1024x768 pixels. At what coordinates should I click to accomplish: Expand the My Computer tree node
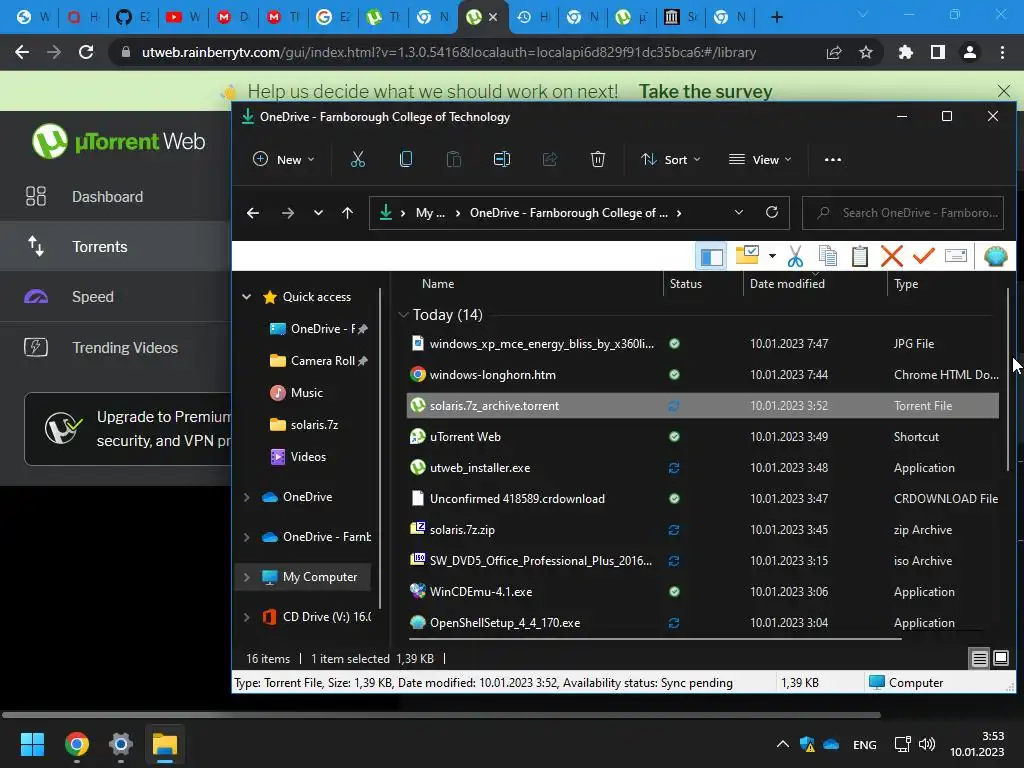(246, 577)
